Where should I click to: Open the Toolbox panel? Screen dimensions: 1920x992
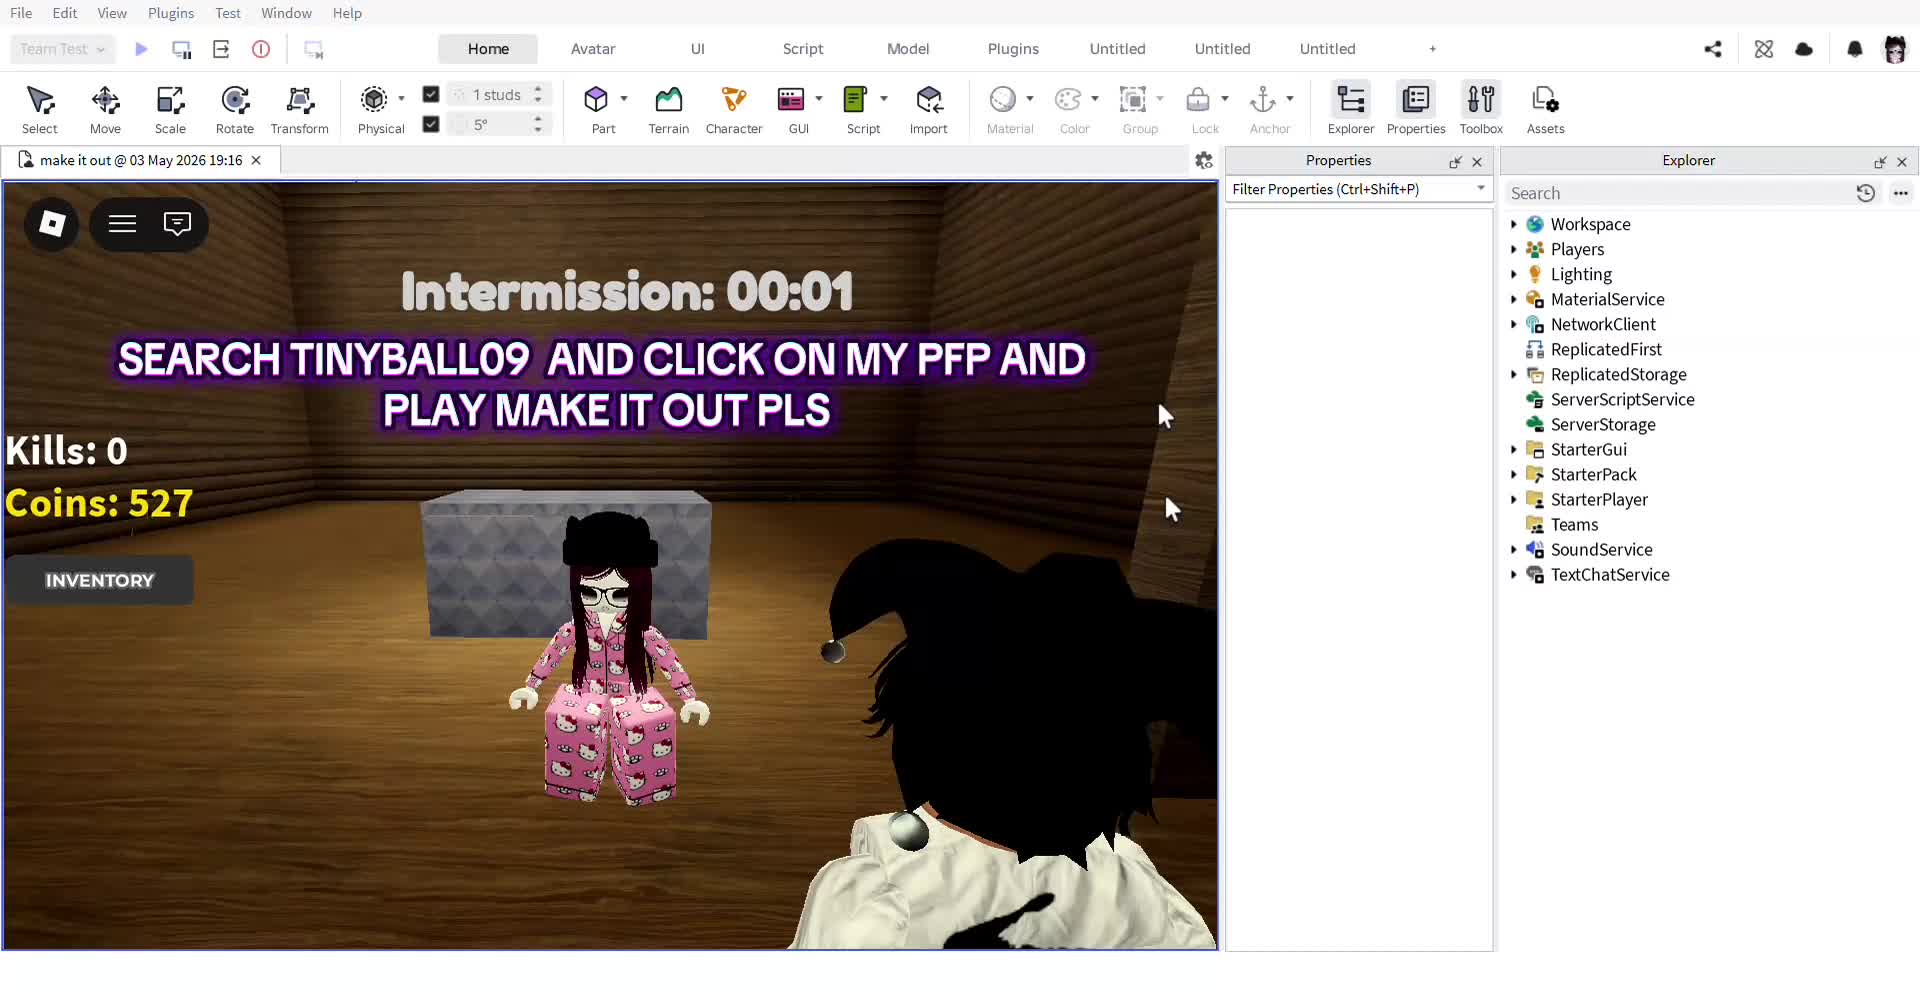[1481, 109]
